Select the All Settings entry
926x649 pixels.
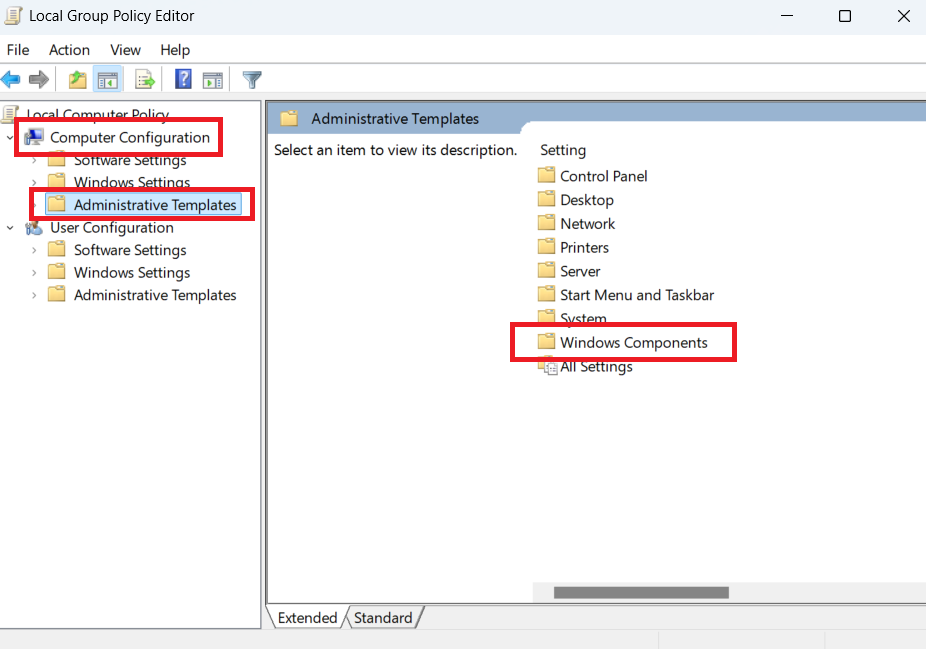tap(596, 367)
